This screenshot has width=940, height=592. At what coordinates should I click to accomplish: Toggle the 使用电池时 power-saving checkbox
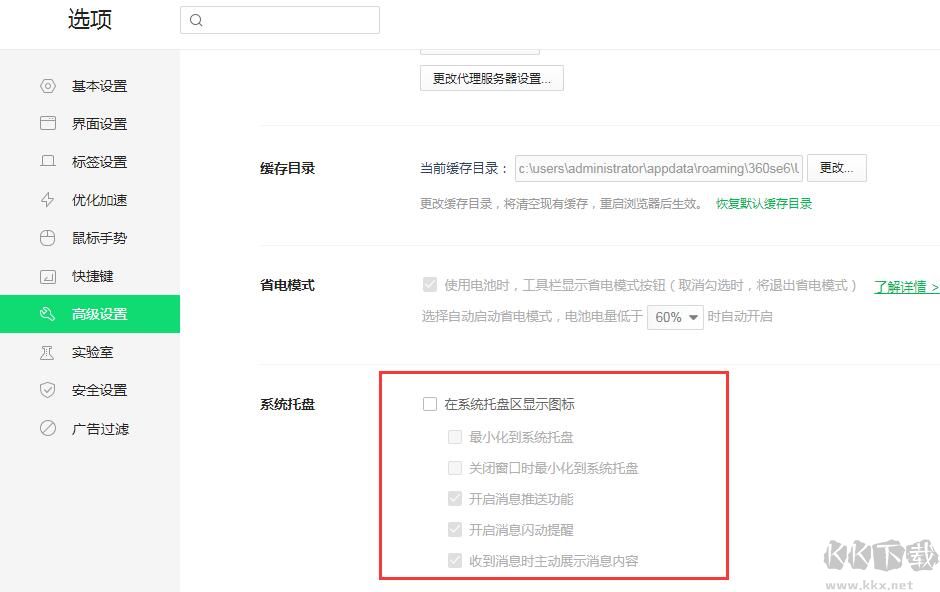[x=430, y=284]
